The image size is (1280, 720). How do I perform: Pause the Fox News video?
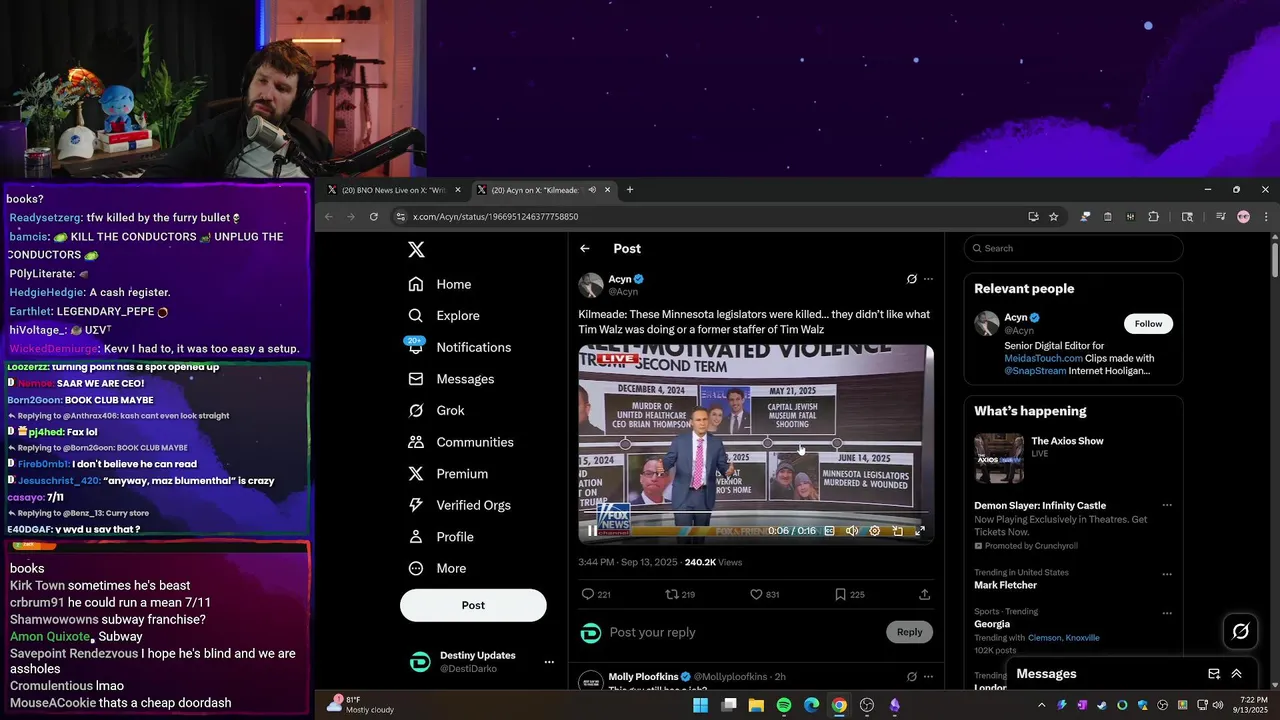click(592, 531)
